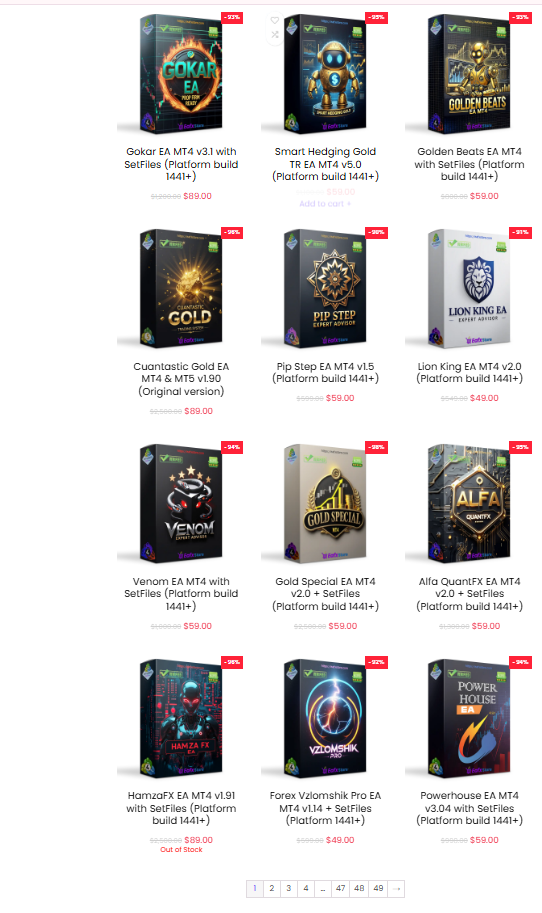Jump to page 49 of products
542x913 pixels.
pos(378,889)
